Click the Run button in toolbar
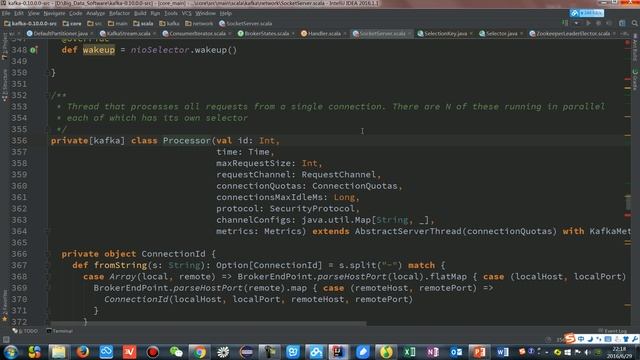The height and width of the screenshot is (360, 640). click(588, 23)
